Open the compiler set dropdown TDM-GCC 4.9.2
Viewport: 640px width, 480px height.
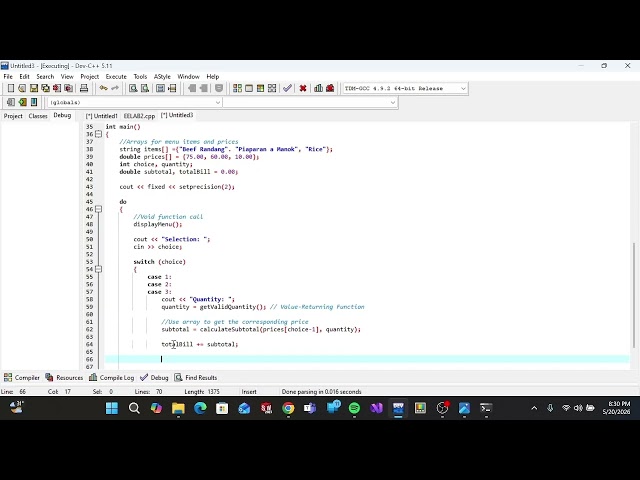pos(404,88)
